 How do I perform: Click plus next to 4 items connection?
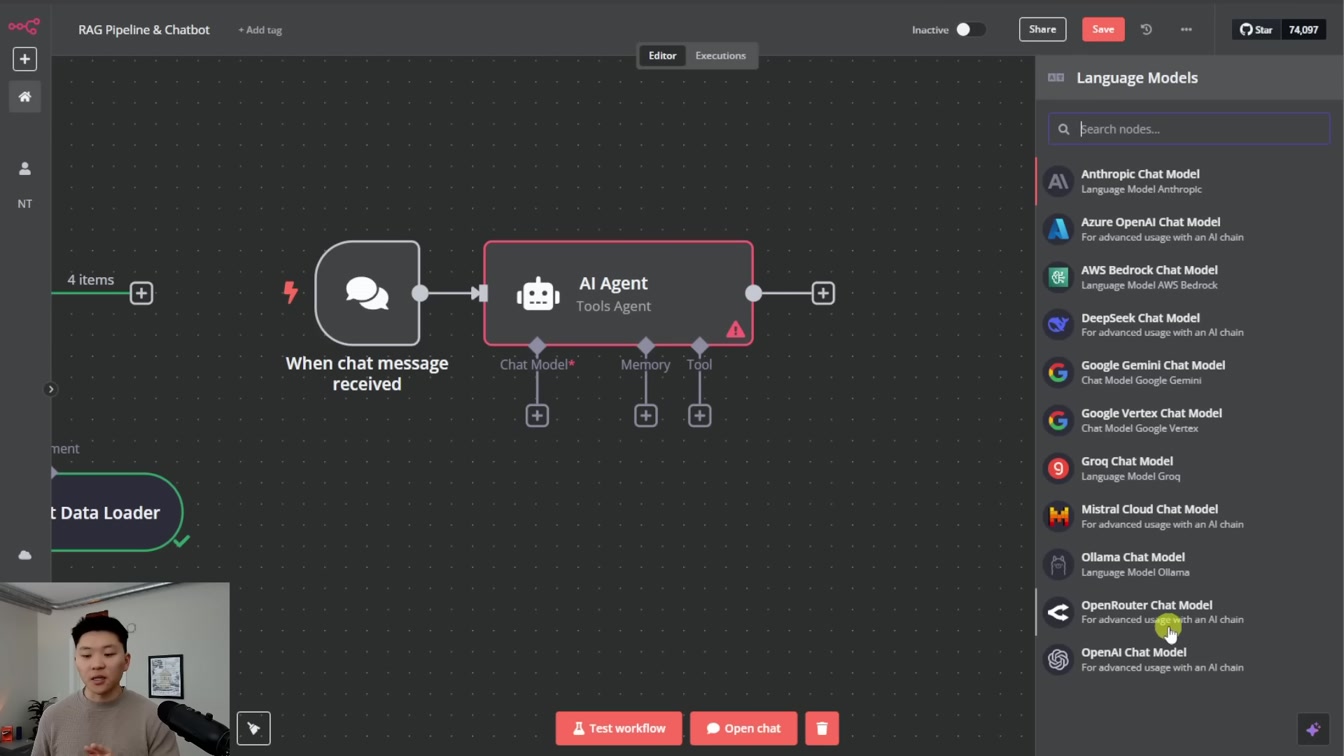click(x=141, y=293)
